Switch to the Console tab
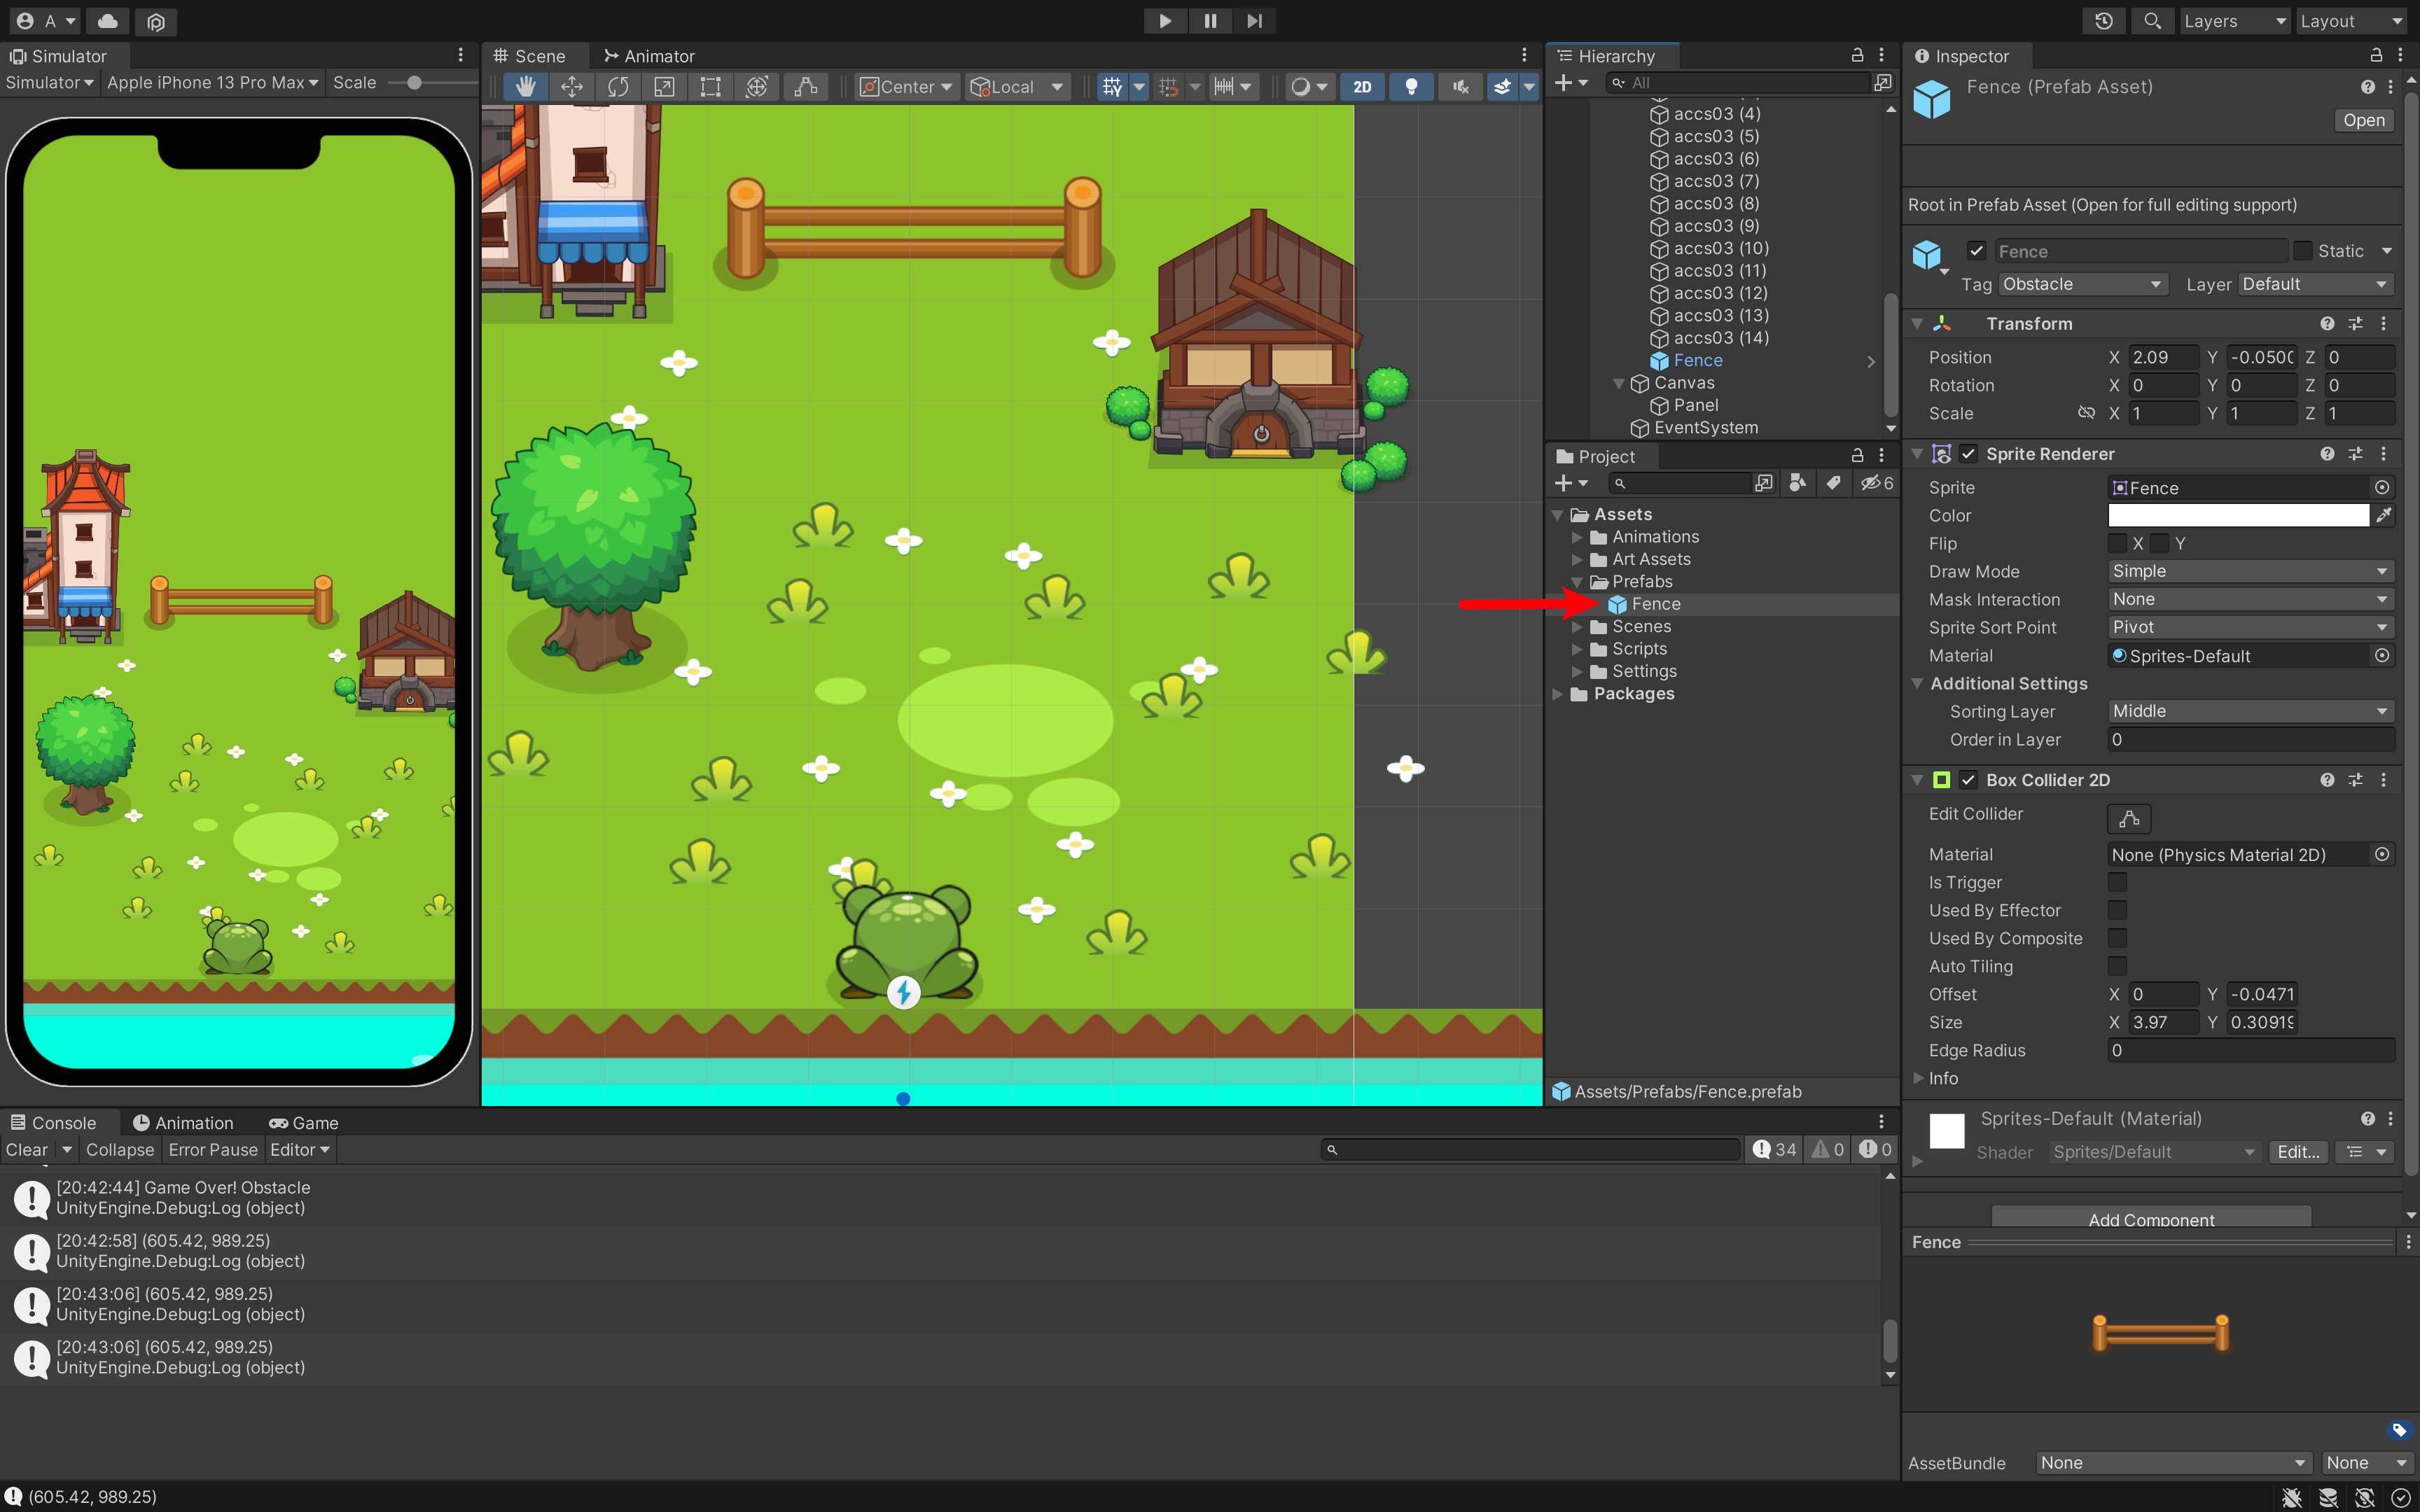This screenshot has height=1512, width=2420. 54,1123
